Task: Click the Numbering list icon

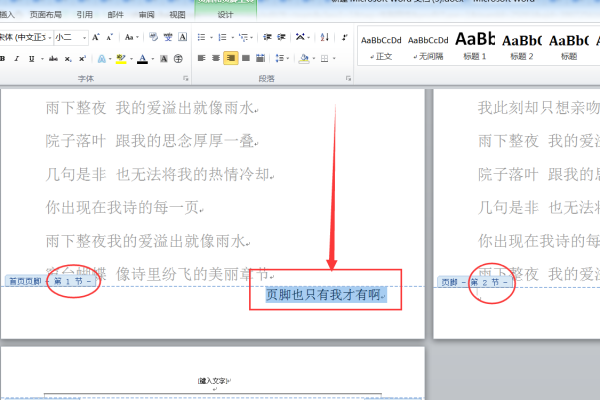Action: coord(222,37)
